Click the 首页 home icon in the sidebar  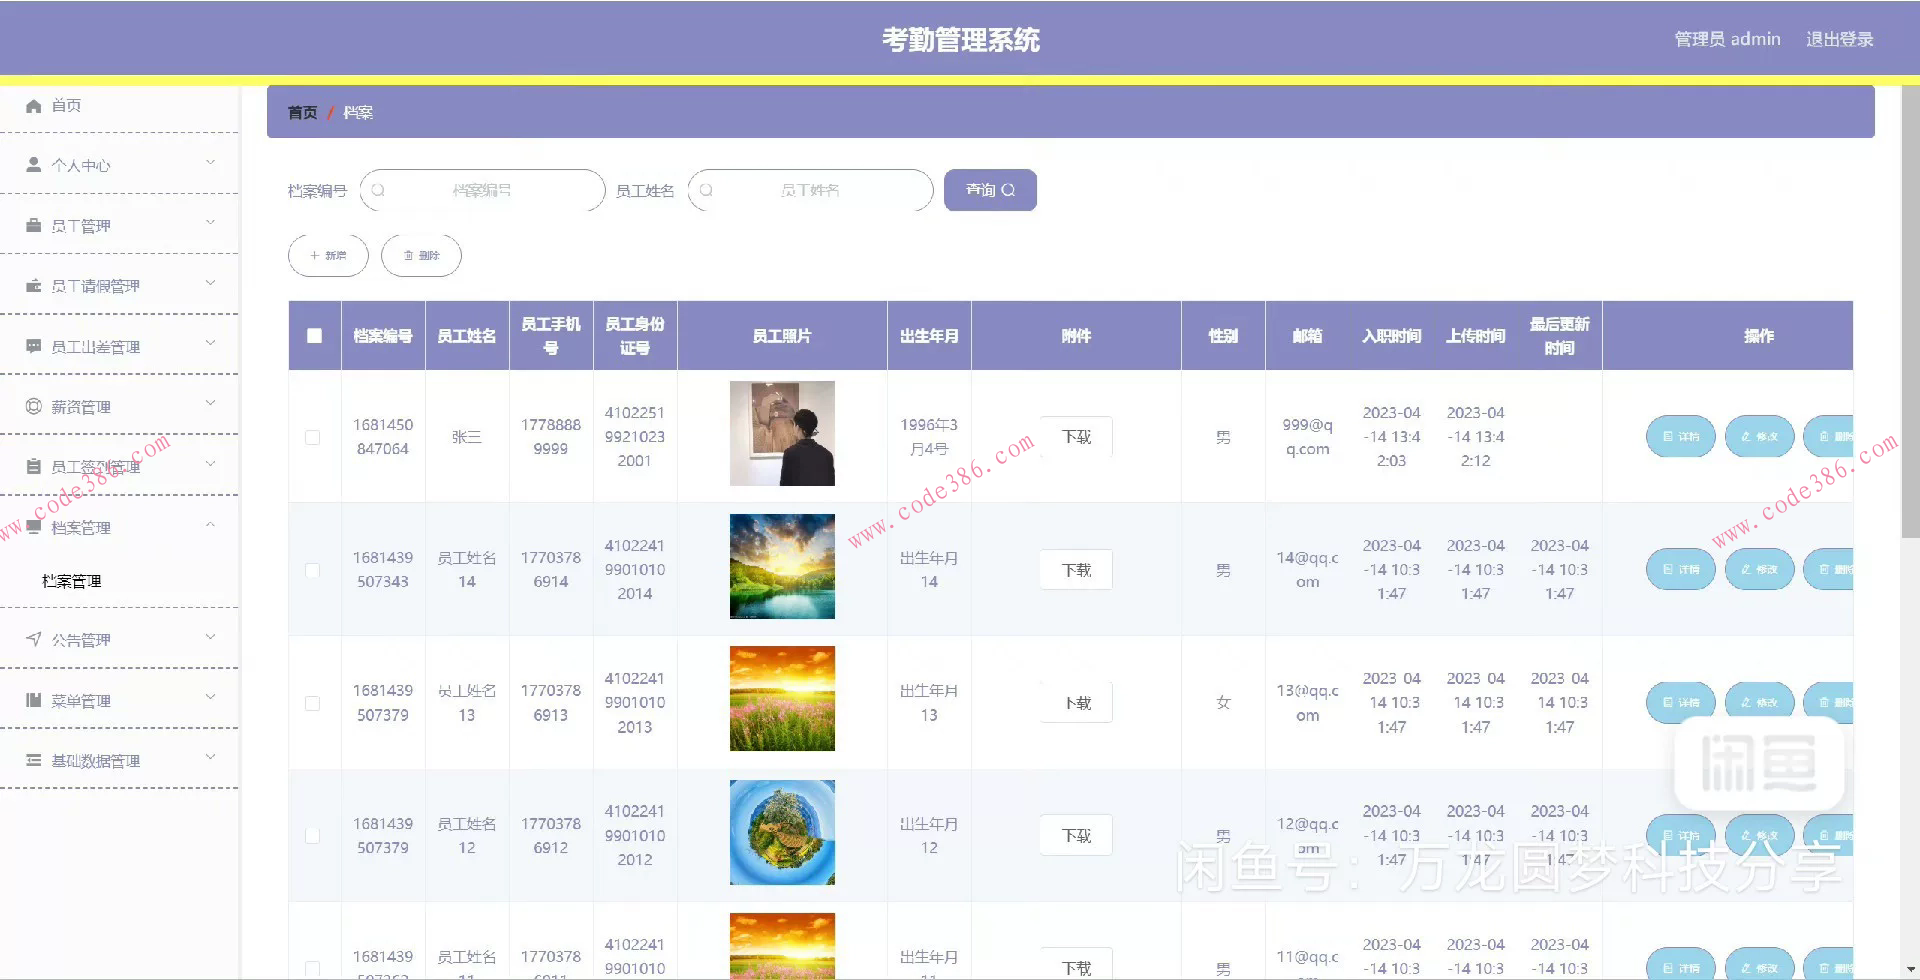click(x=33, y=105)
